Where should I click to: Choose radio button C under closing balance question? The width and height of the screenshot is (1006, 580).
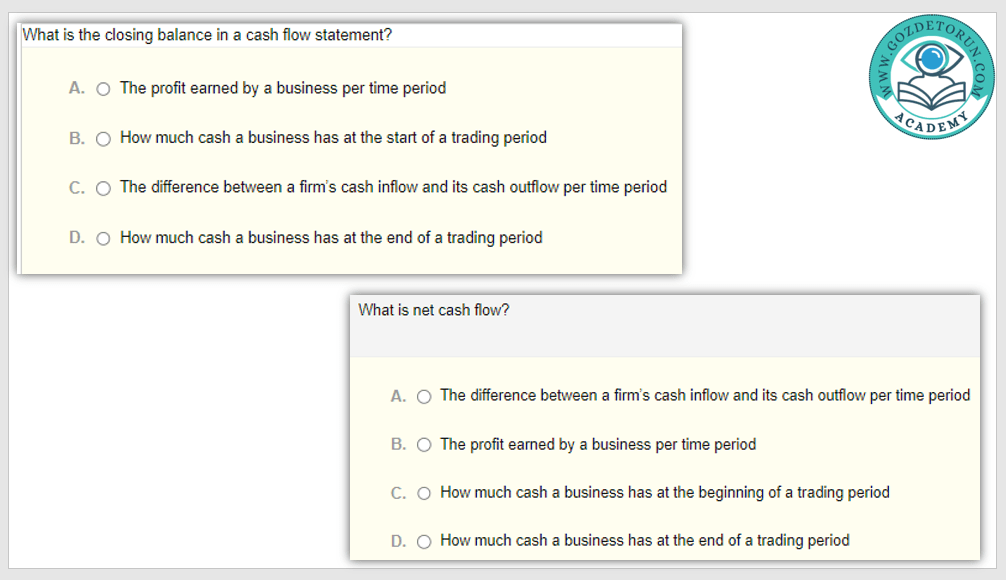click(x=103, y=188)
